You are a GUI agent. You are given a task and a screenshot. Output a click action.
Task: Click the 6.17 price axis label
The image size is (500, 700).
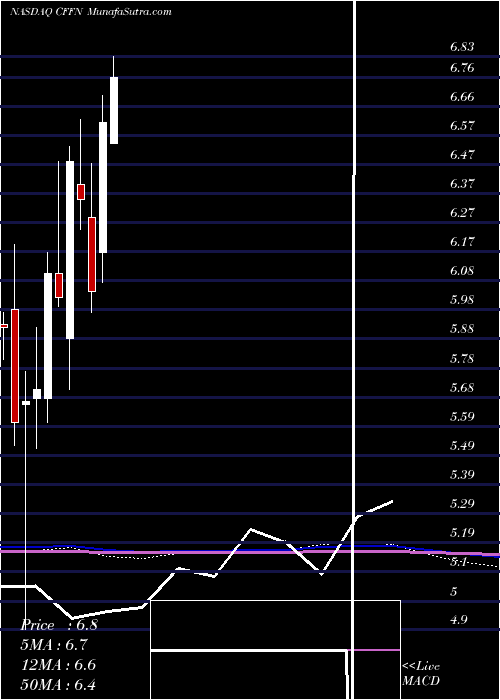click(462, 242)
